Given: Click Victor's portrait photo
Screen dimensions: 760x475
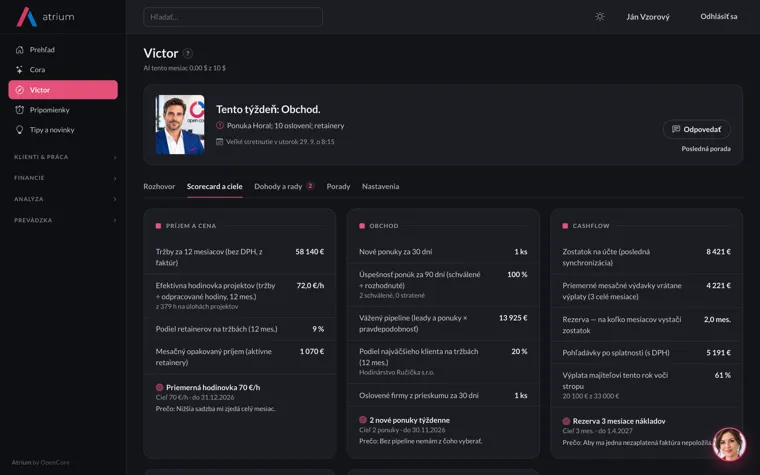Looking at the screenshot, I should [180, 125].
